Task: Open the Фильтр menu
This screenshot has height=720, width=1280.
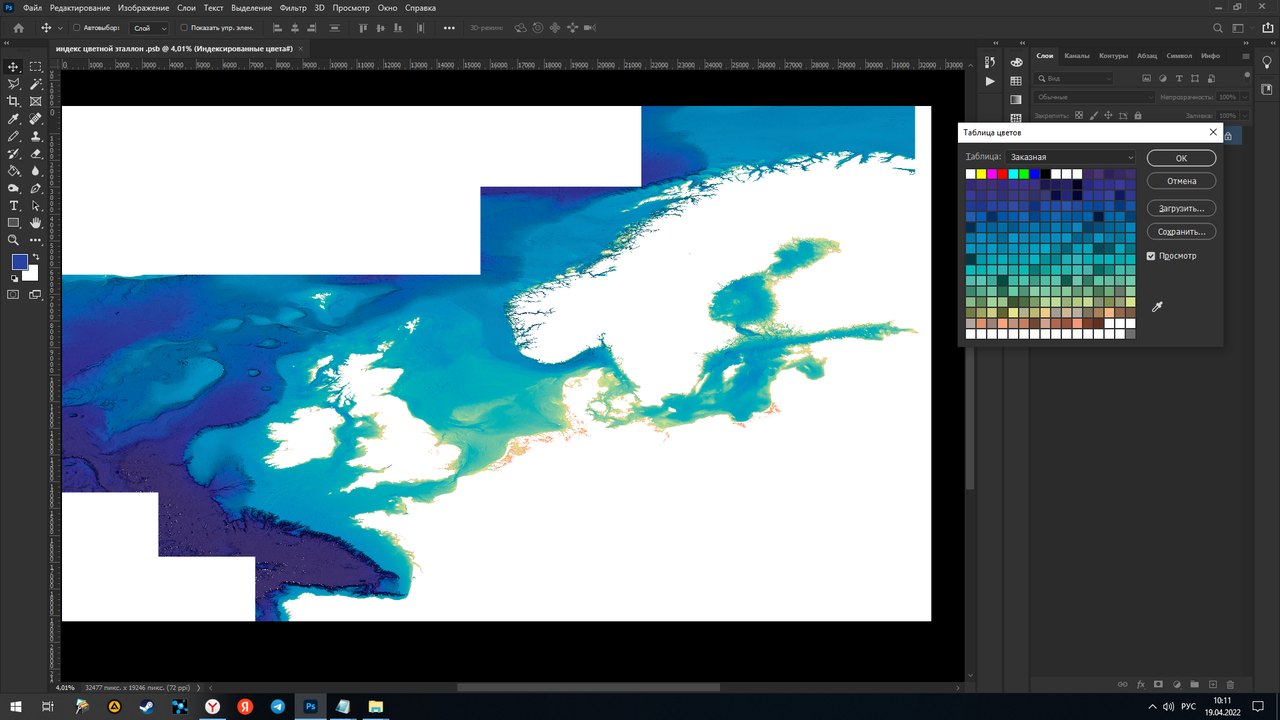Action: pyautogui.click(x=294, y=7)
